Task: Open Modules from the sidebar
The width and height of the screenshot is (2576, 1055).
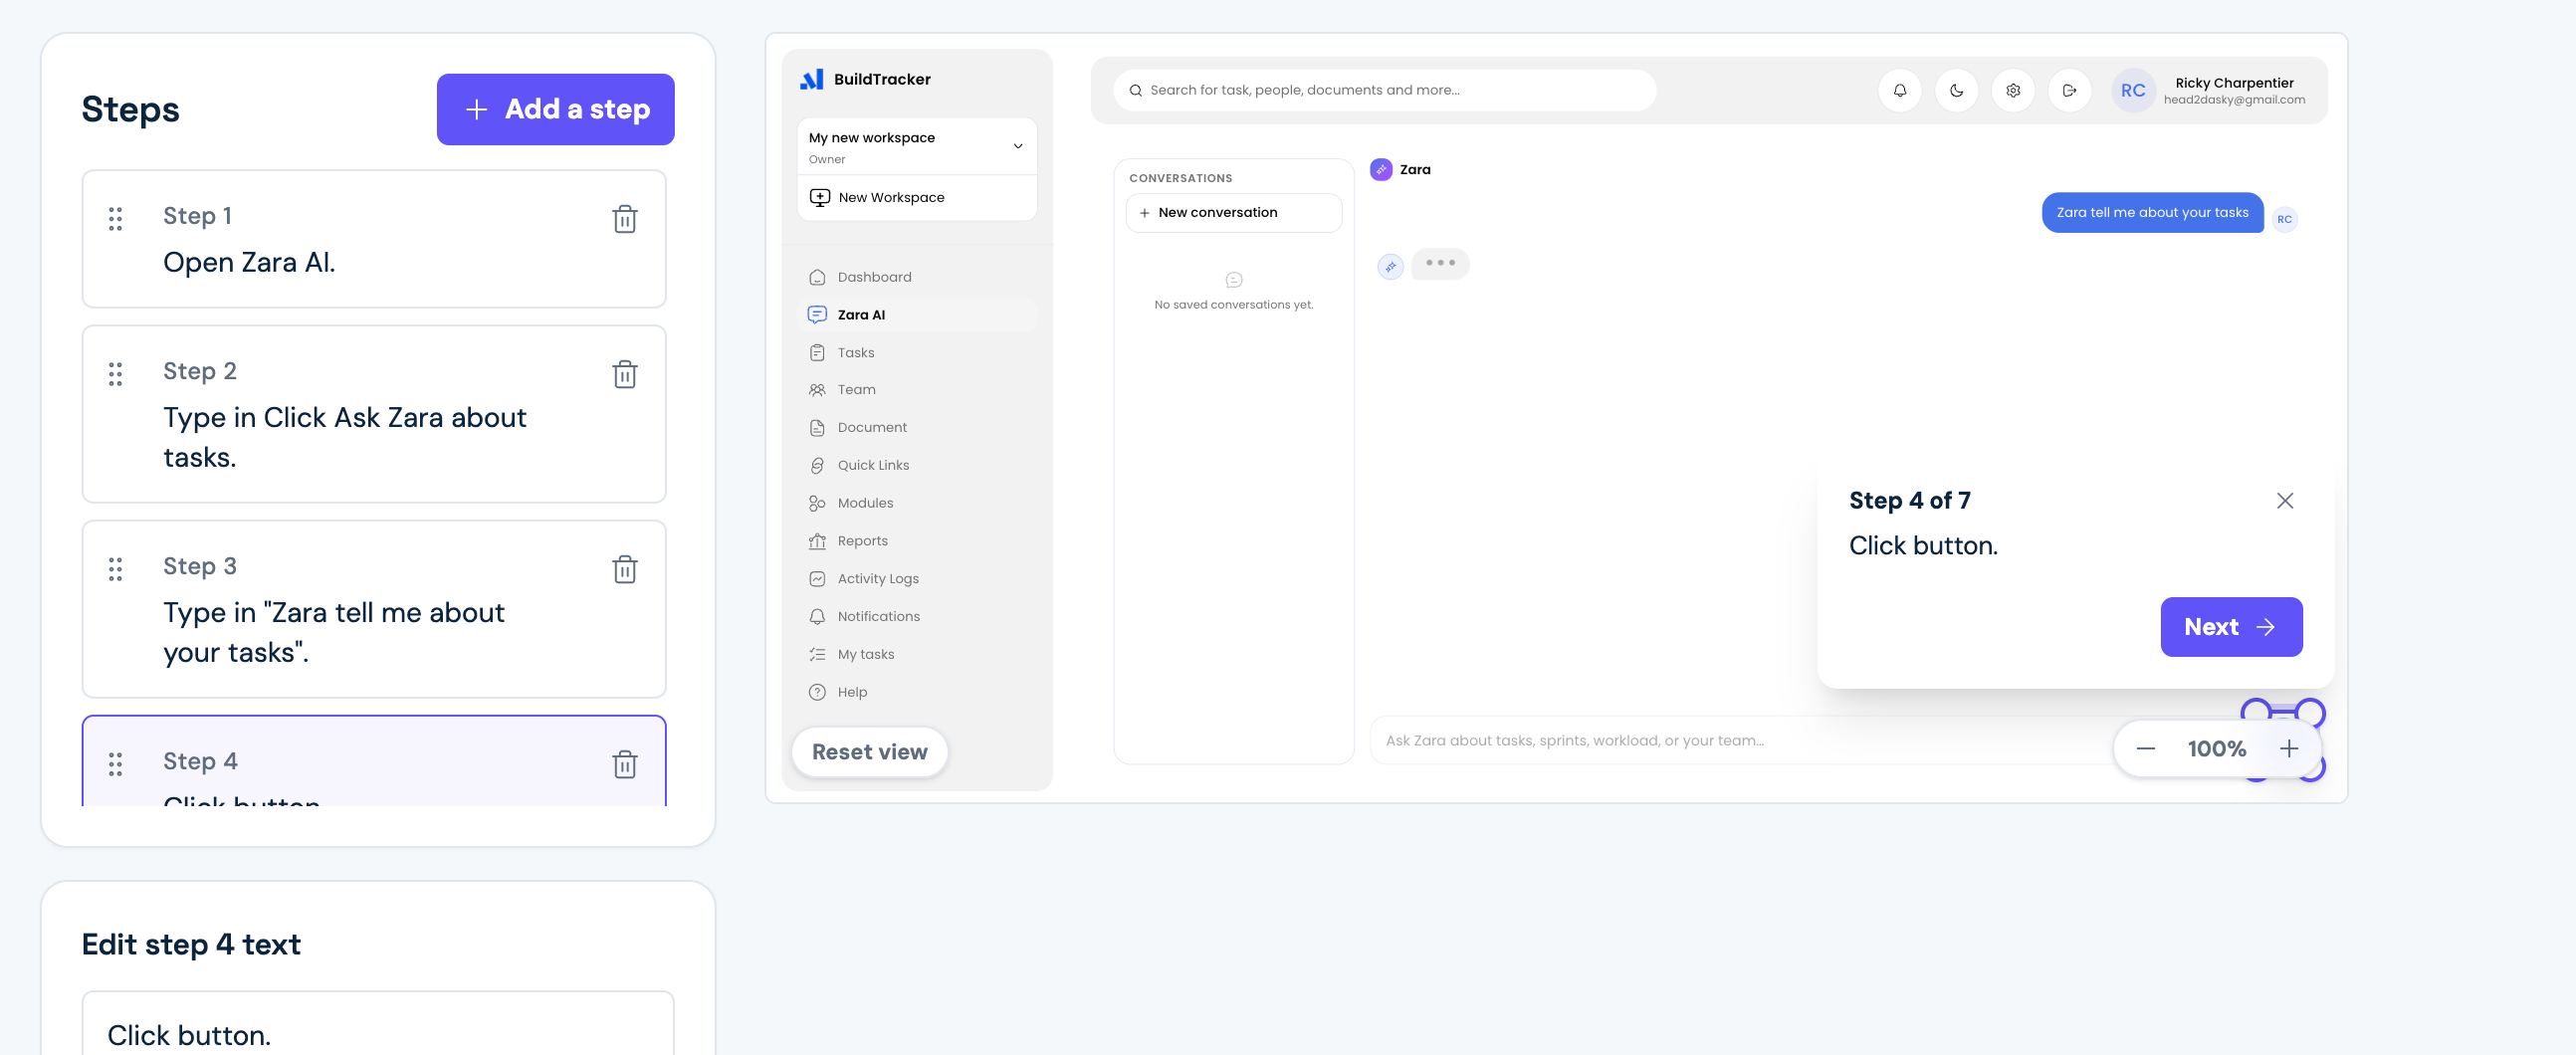Action: click(917, 503)
